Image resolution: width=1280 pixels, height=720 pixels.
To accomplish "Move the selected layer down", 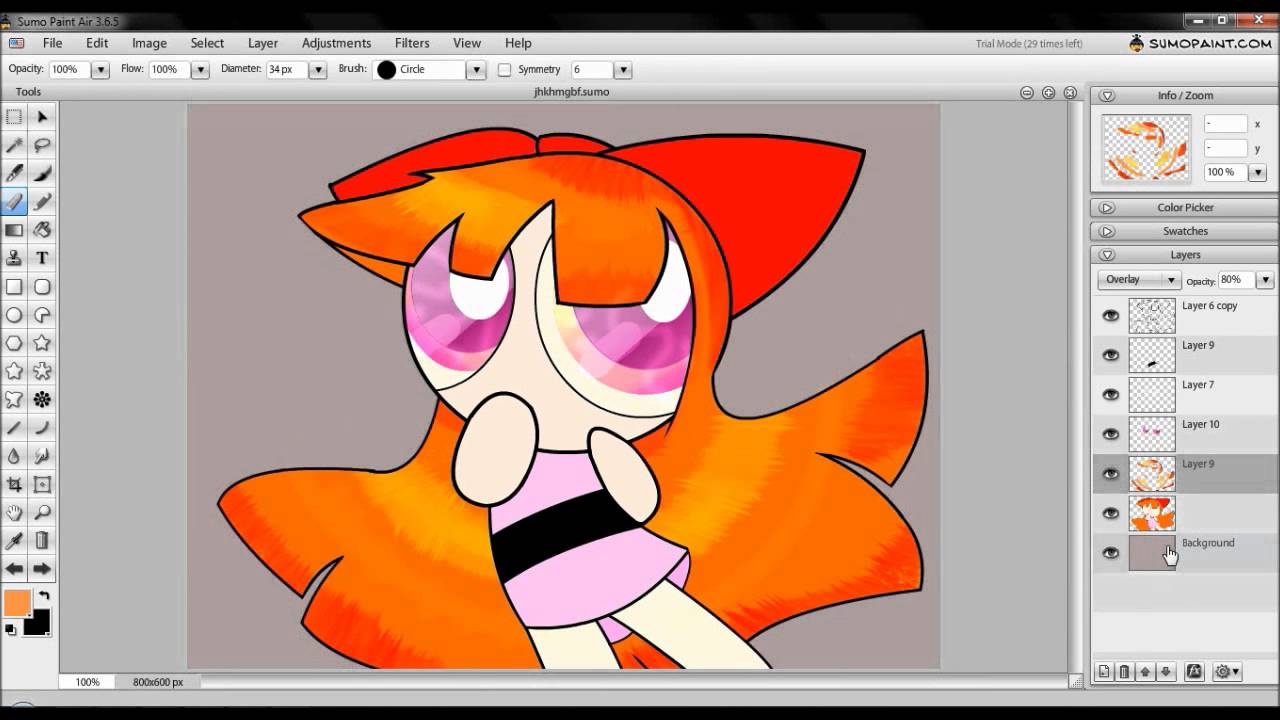I will coord(1165,672).
